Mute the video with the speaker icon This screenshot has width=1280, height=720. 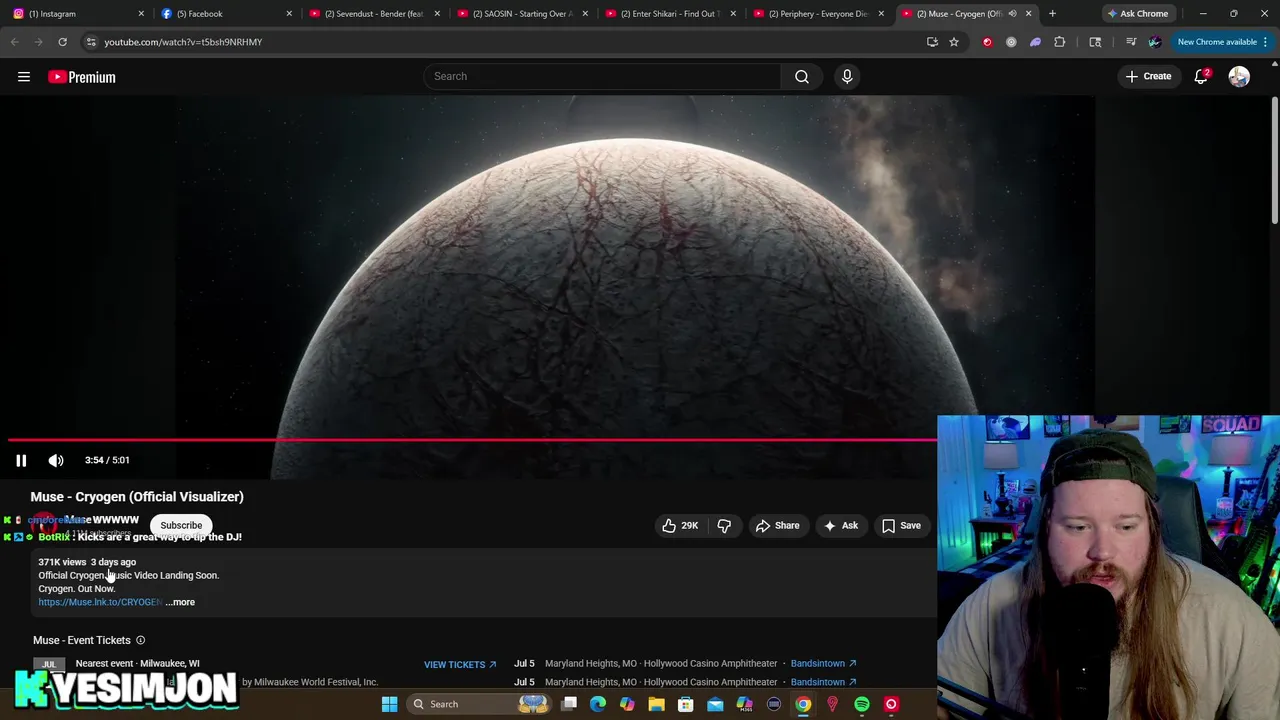coord(56,460)
